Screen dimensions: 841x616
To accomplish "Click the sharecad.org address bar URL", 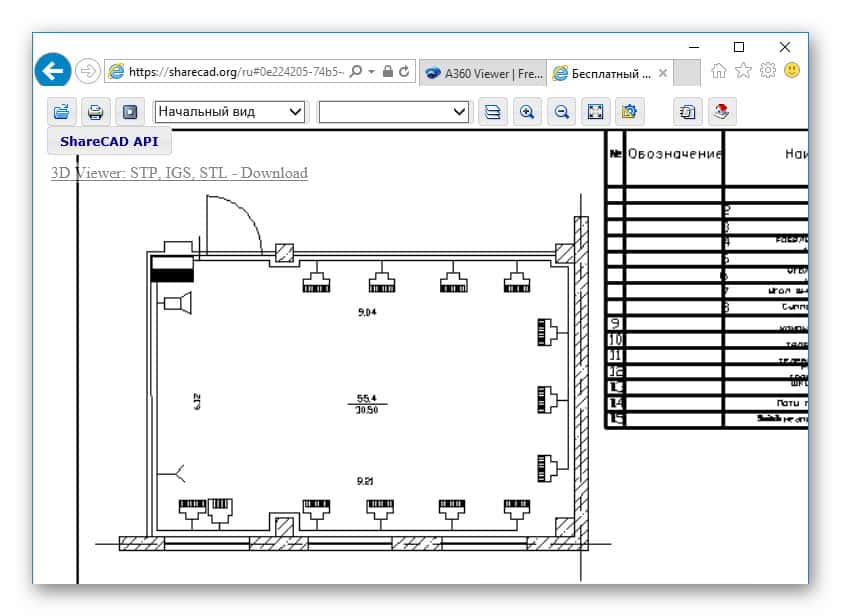I will [x=235, y=72].
